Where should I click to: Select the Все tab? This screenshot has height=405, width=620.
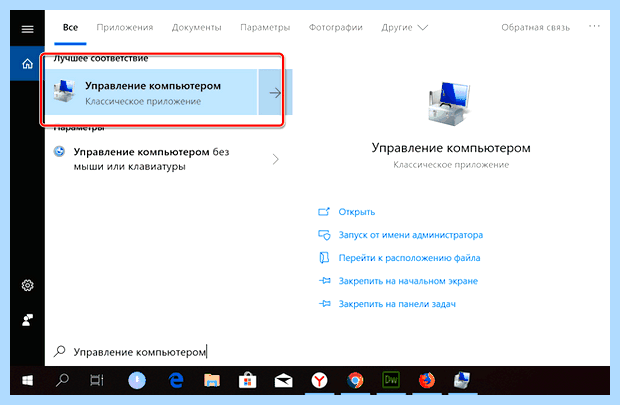pyautogui.click(x=70, y=27)
